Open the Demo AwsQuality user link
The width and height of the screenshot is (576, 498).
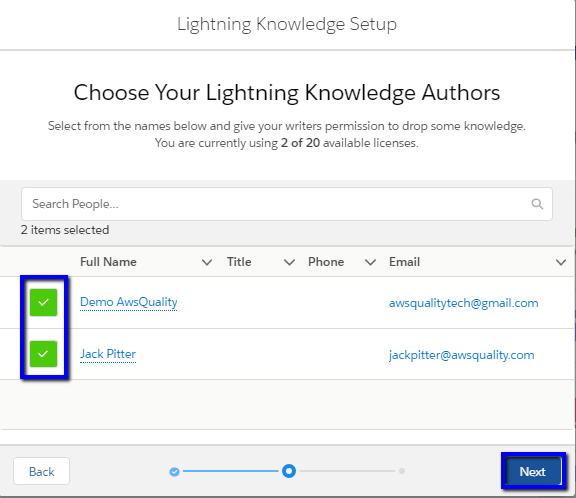129,302
